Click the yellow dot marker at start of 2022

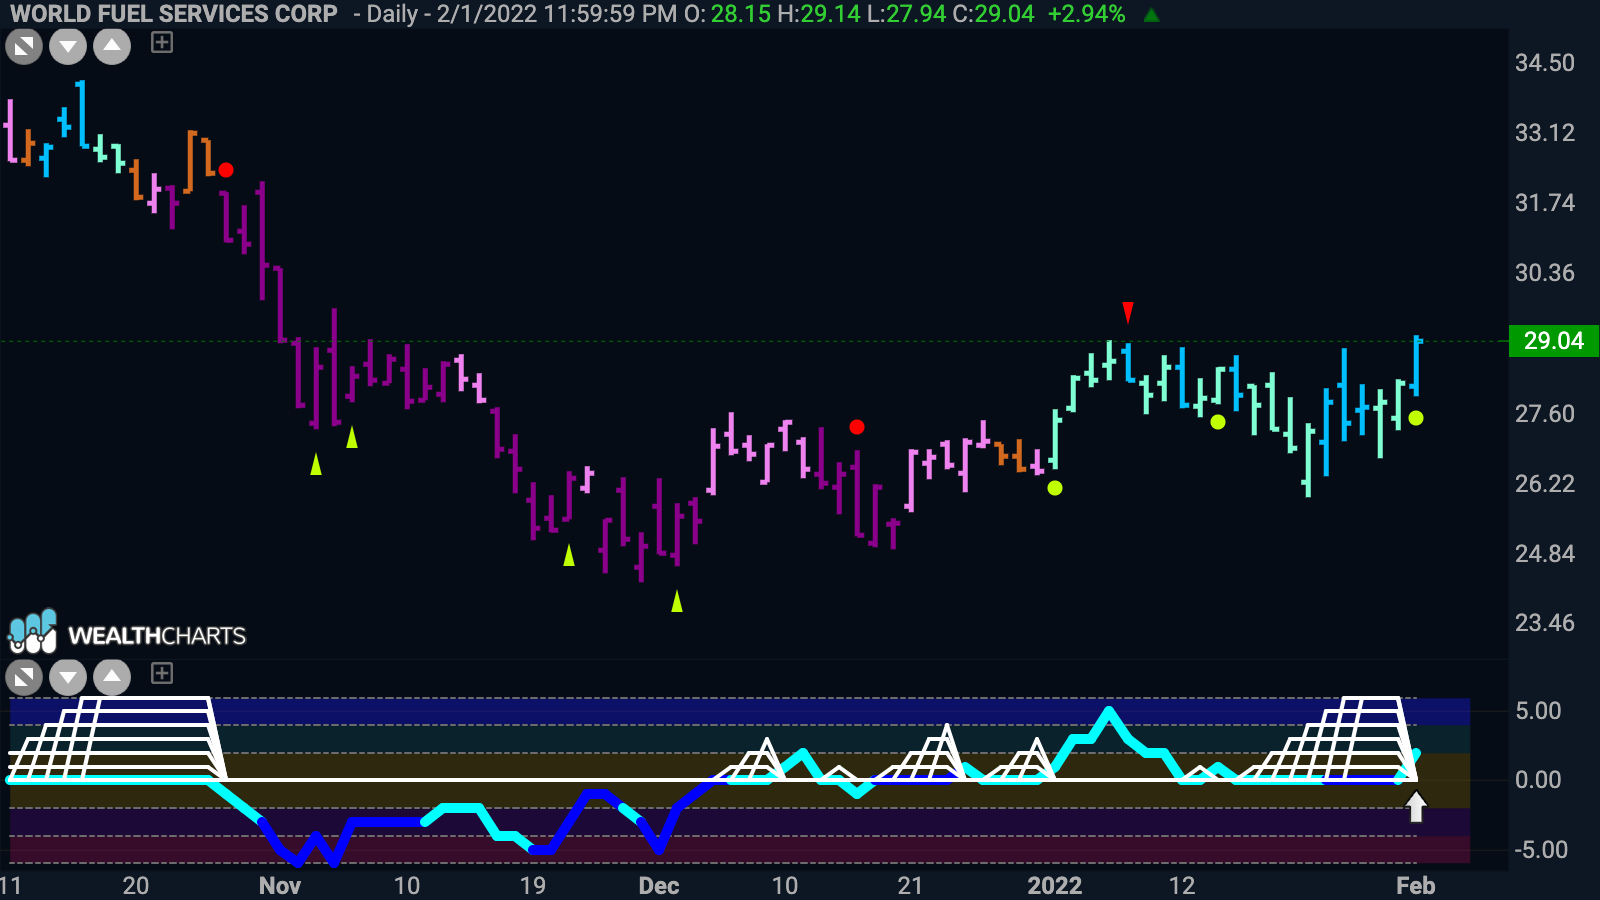tap(1055, 488)
